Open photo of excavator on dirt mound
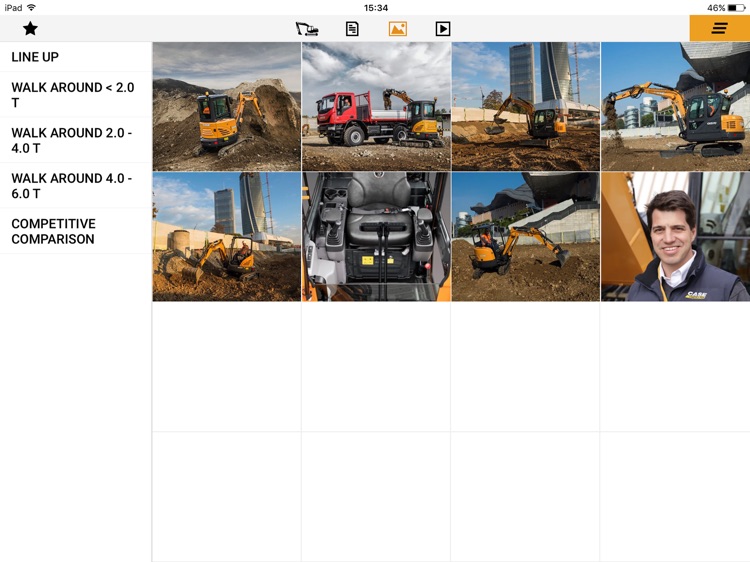The image size is (750, 562). point(227,106)
